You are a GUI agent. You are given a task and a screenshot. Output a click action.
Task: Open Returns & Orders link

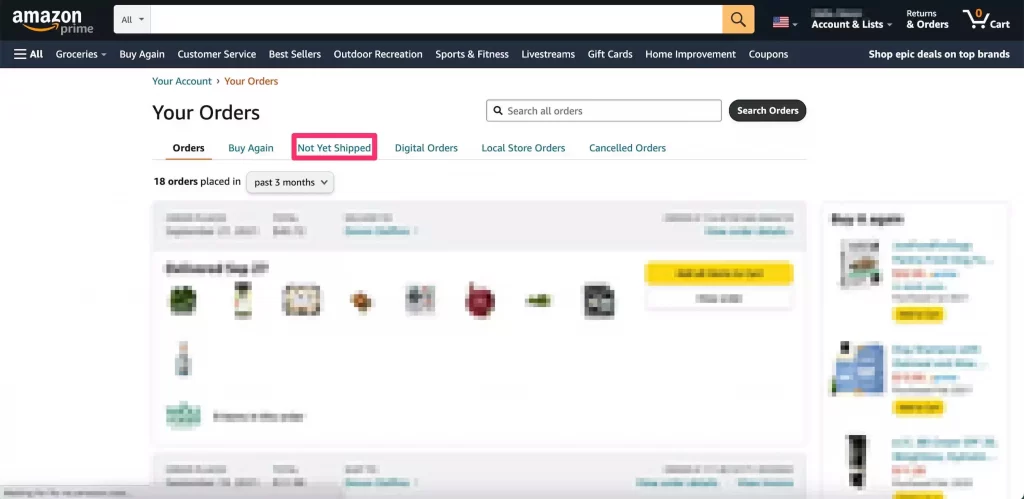[x=927, y=20]
